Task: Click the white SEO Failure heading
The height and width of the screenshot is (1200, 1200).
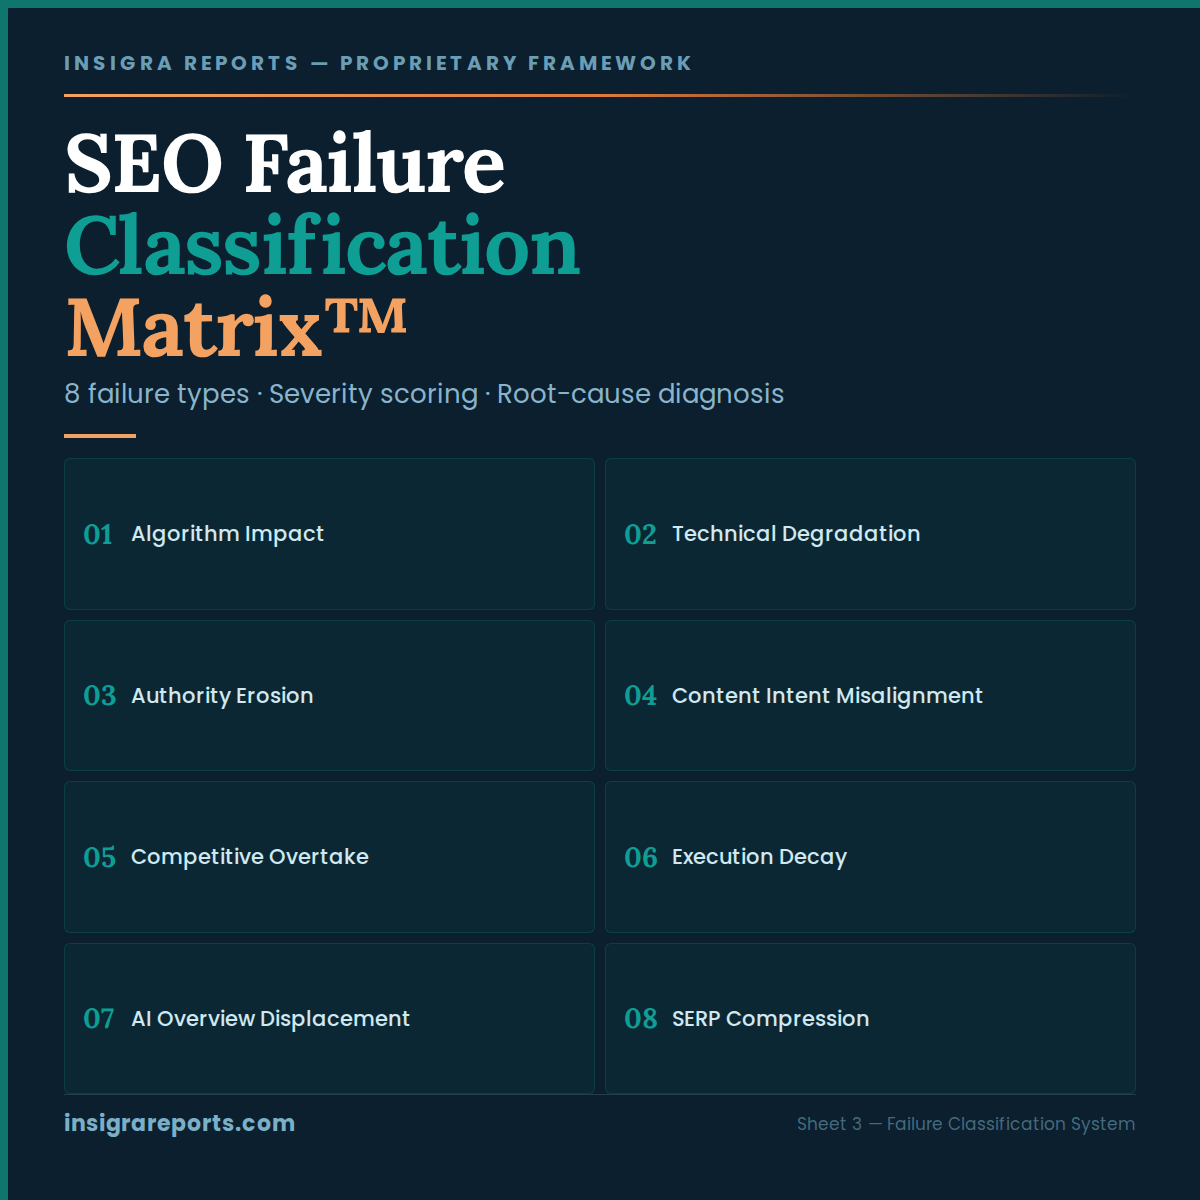Action: [285, 164]
